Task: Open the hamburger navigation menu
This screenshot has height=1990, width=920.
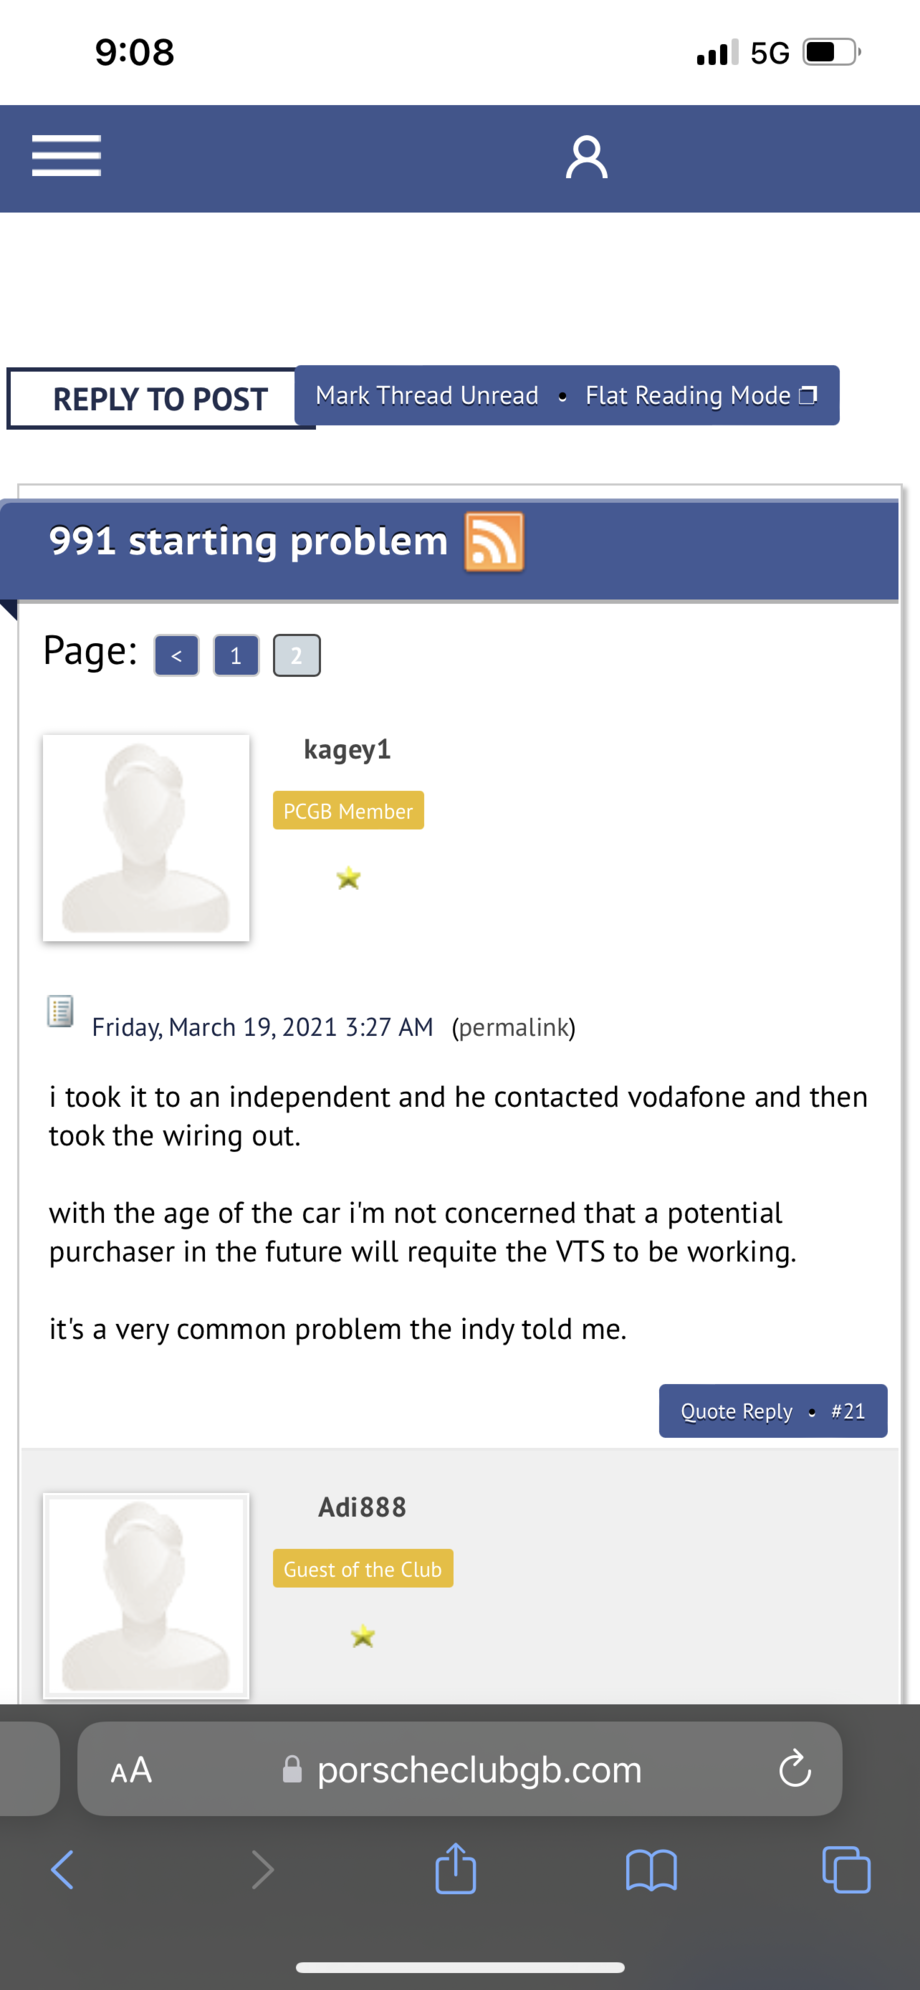Action: point(66,156)
